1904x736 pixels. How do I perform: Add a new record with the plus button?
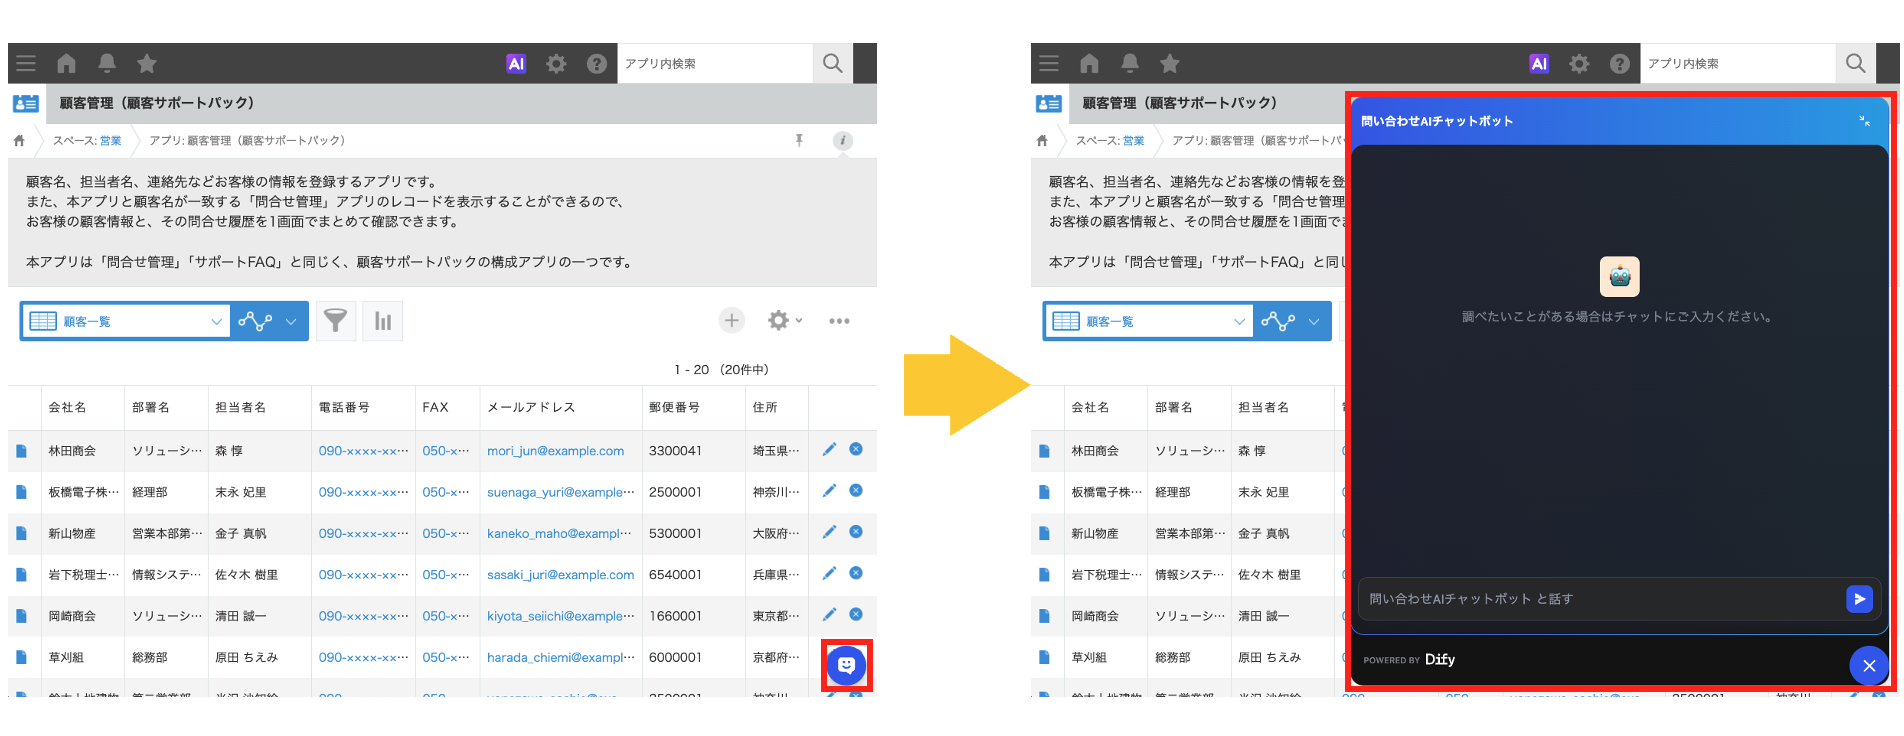click(x=732, y=320)
